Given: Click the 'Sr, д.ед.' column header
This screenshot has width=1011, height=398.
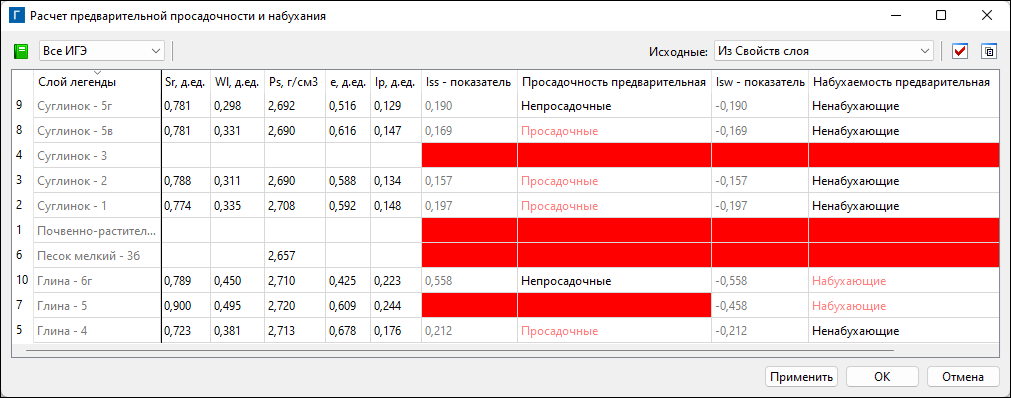Looking at the screenshot, I should (x=185, y=81).
